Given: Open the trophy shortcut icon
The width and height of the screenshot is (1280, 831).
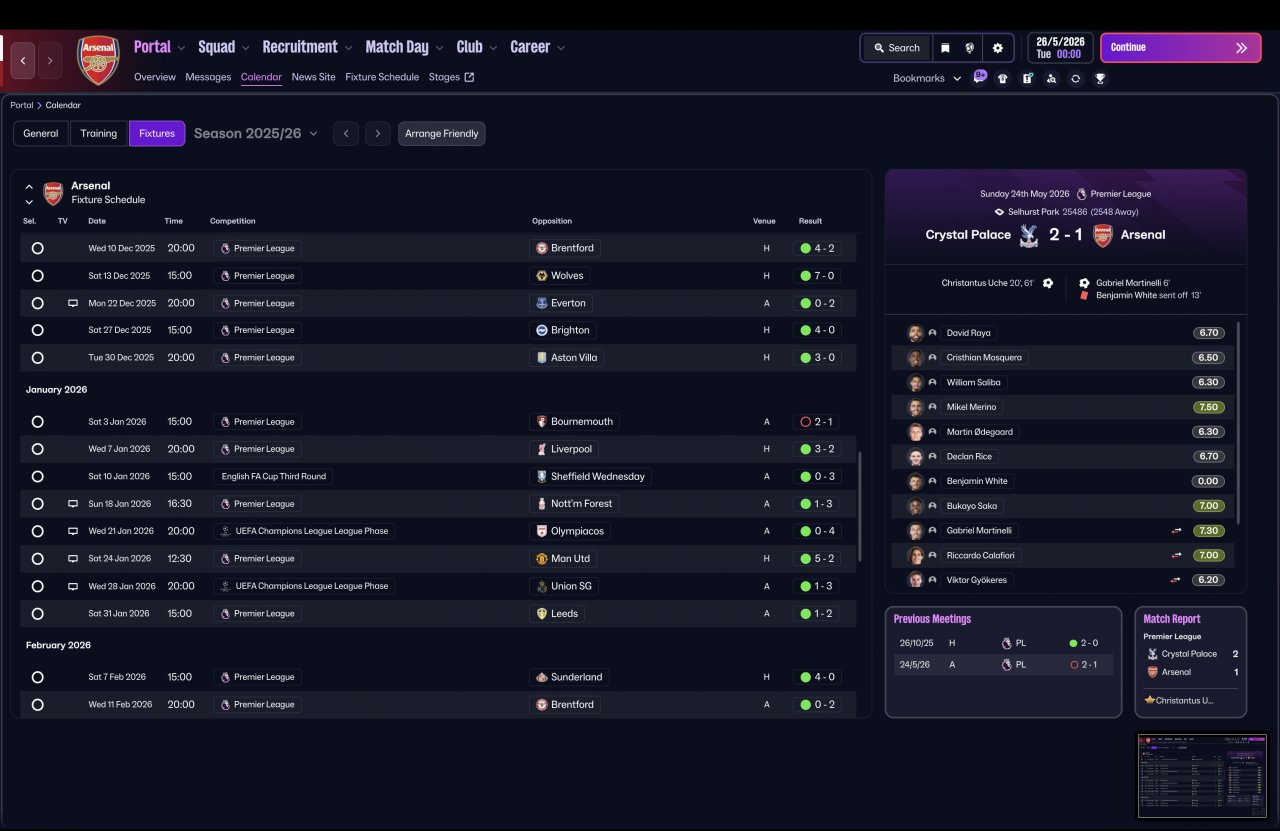Looking at the screenshot, I should pos(1100,78).
